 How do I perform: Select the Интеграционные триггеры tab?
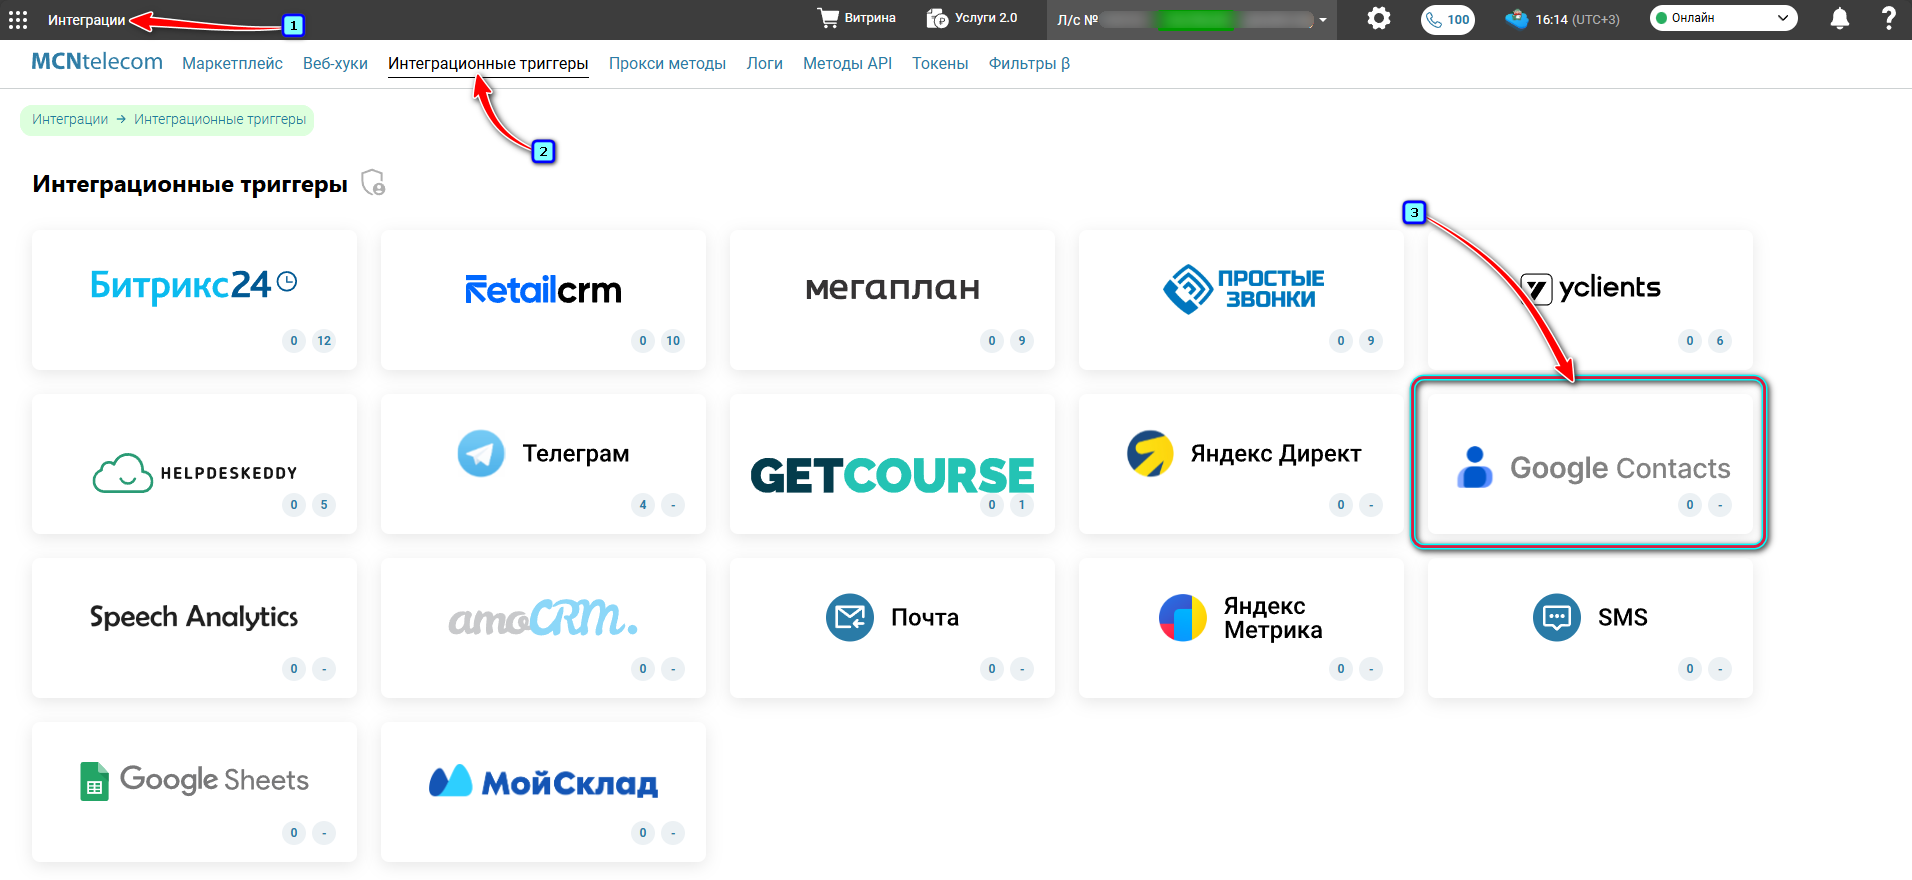click(488, 64)
